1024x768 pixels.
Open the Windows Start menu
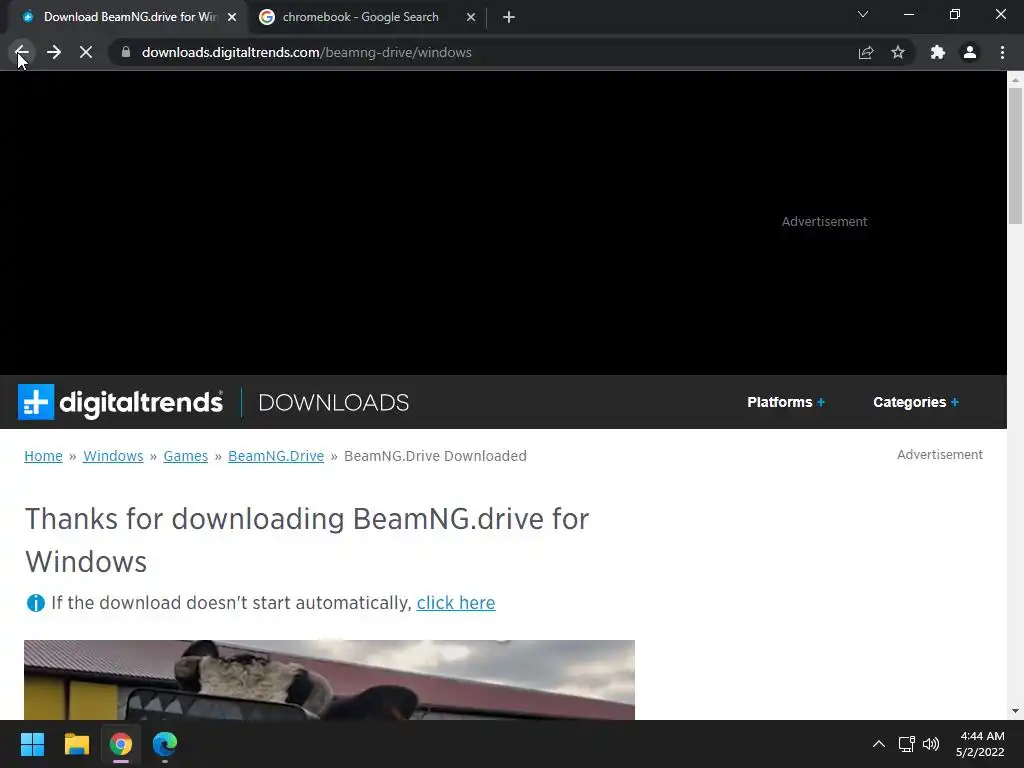pyautogui.click(x=32, y=744)
